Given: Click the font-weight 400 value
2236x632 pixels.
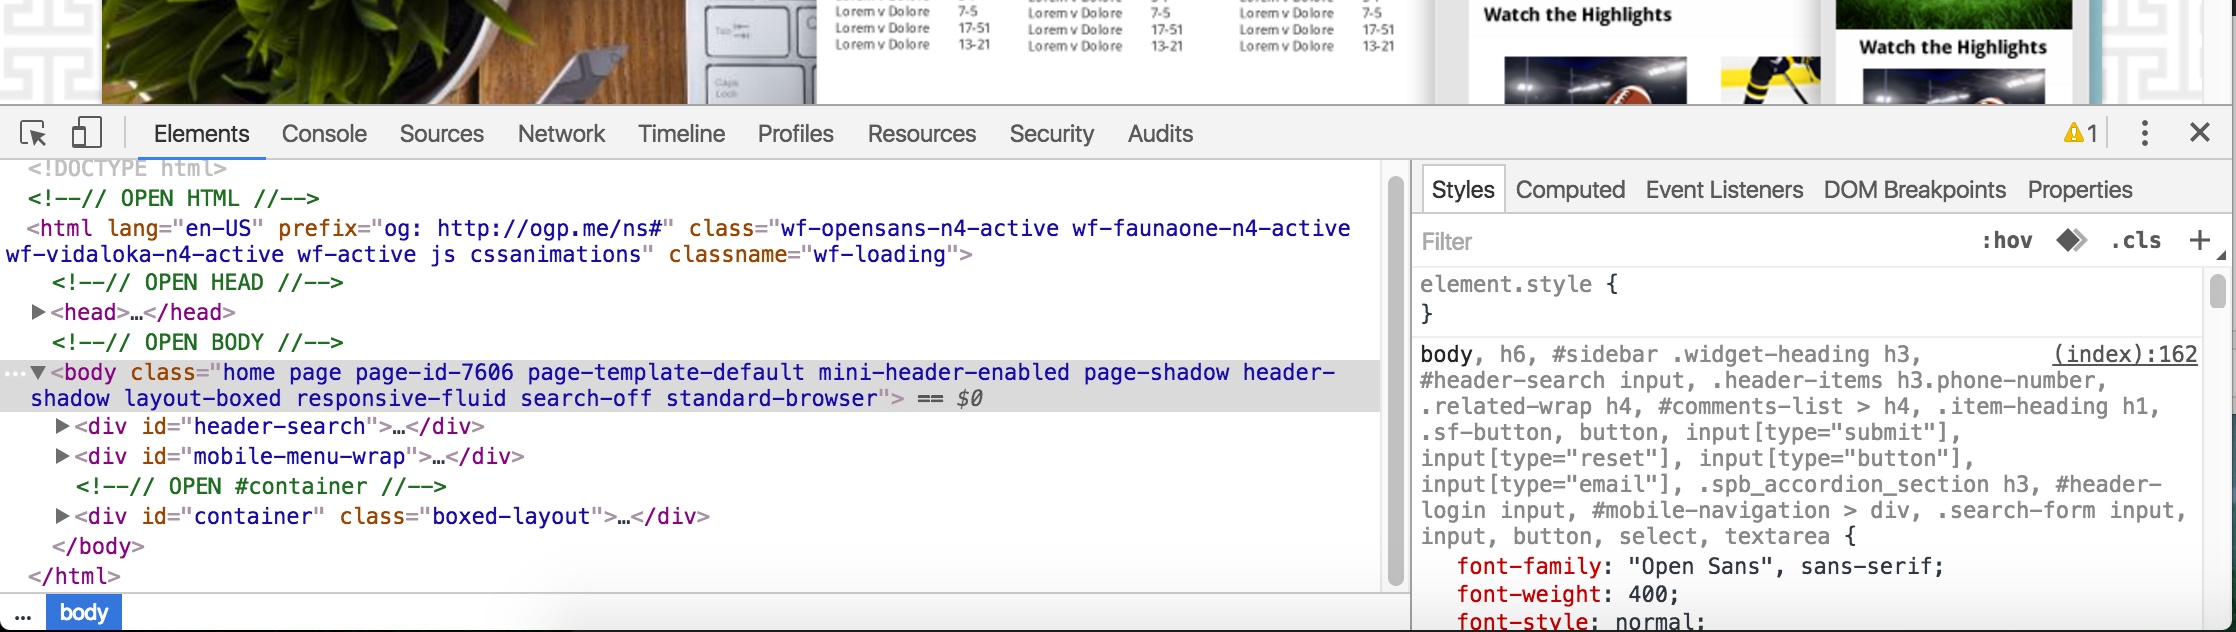Looking at the screenshot, I should 1648,594.
